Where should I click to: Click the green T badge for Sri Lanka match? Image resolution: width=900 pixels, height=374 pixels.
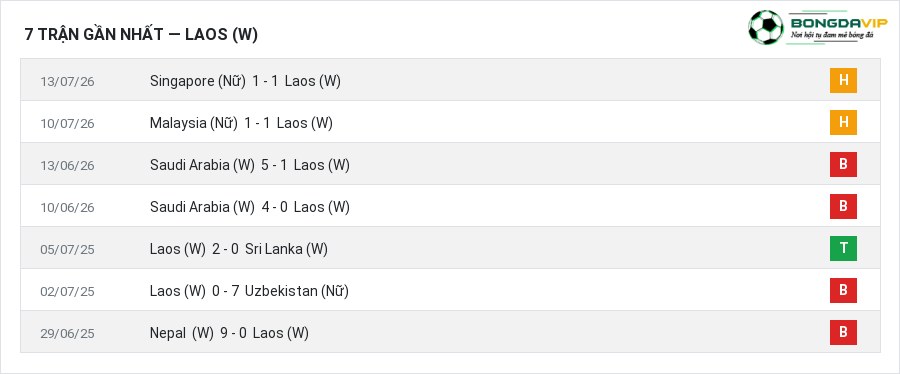[x=843, y=248]
